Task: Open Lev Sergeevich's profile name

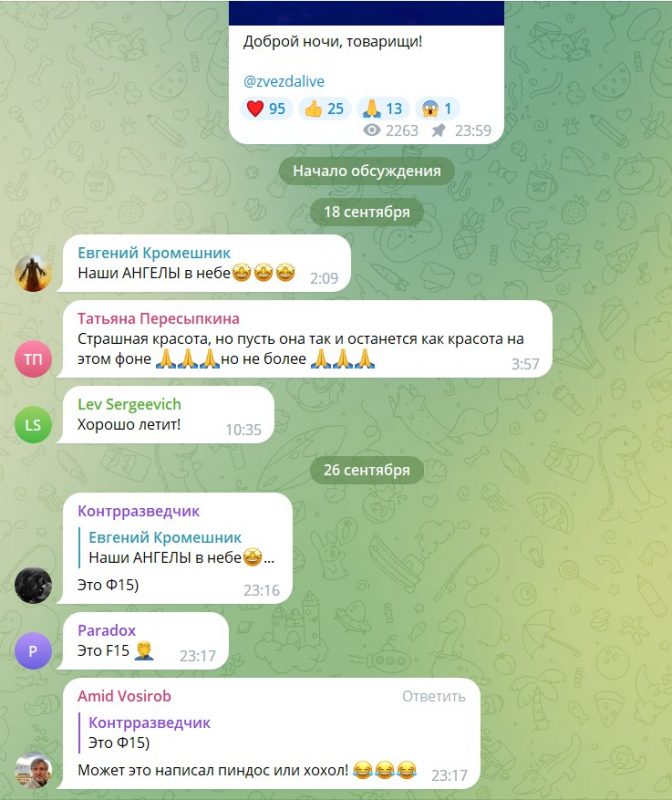Action: (x=129, y=404)
